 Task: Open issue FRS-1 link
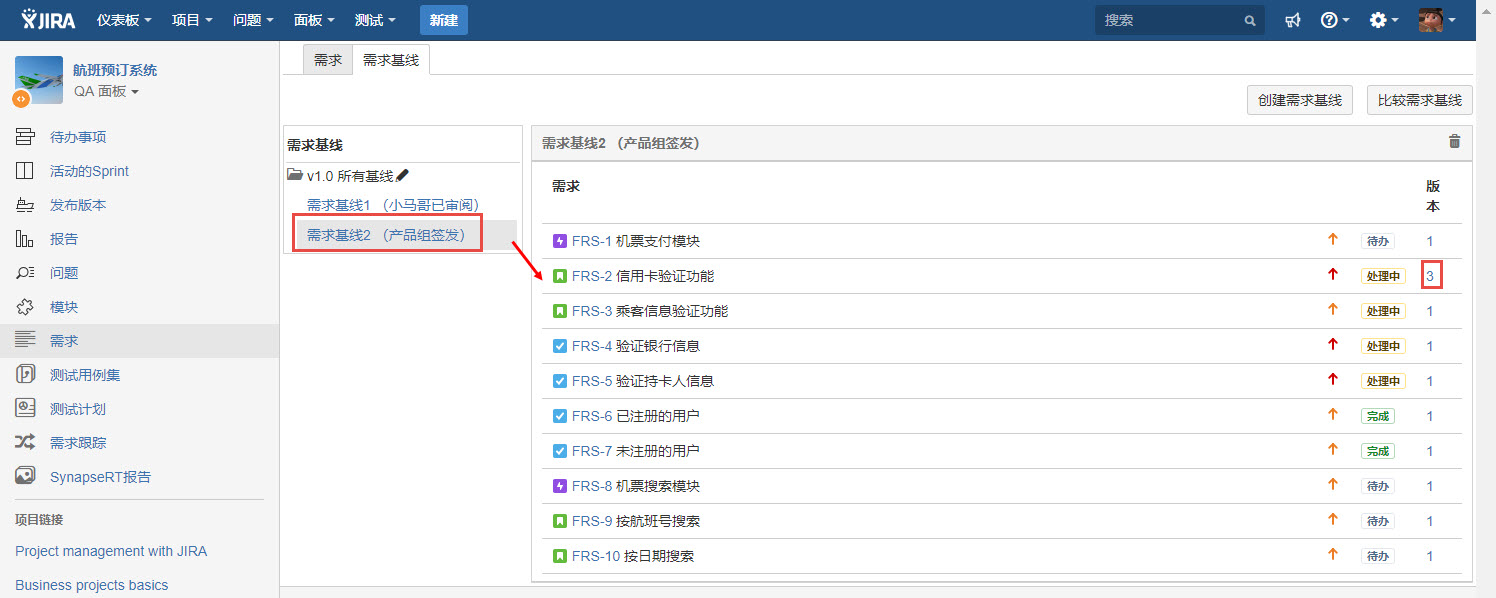(592, 241)
